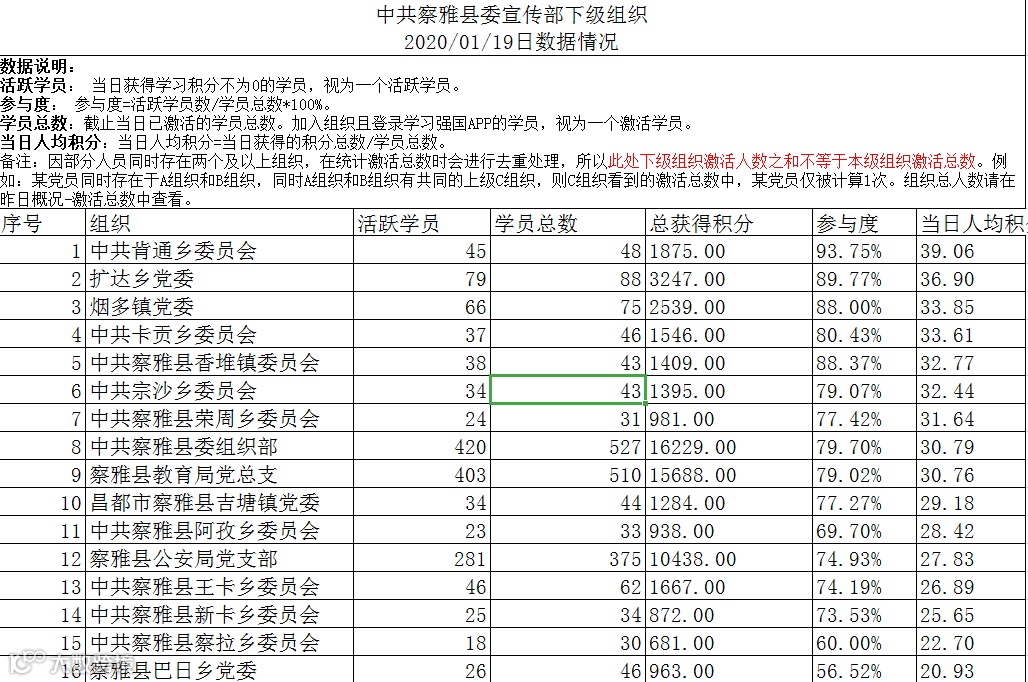This screenshot has width=1028, height=682.
Task: Select total learners cell 510
Action: tap(568, 475)
